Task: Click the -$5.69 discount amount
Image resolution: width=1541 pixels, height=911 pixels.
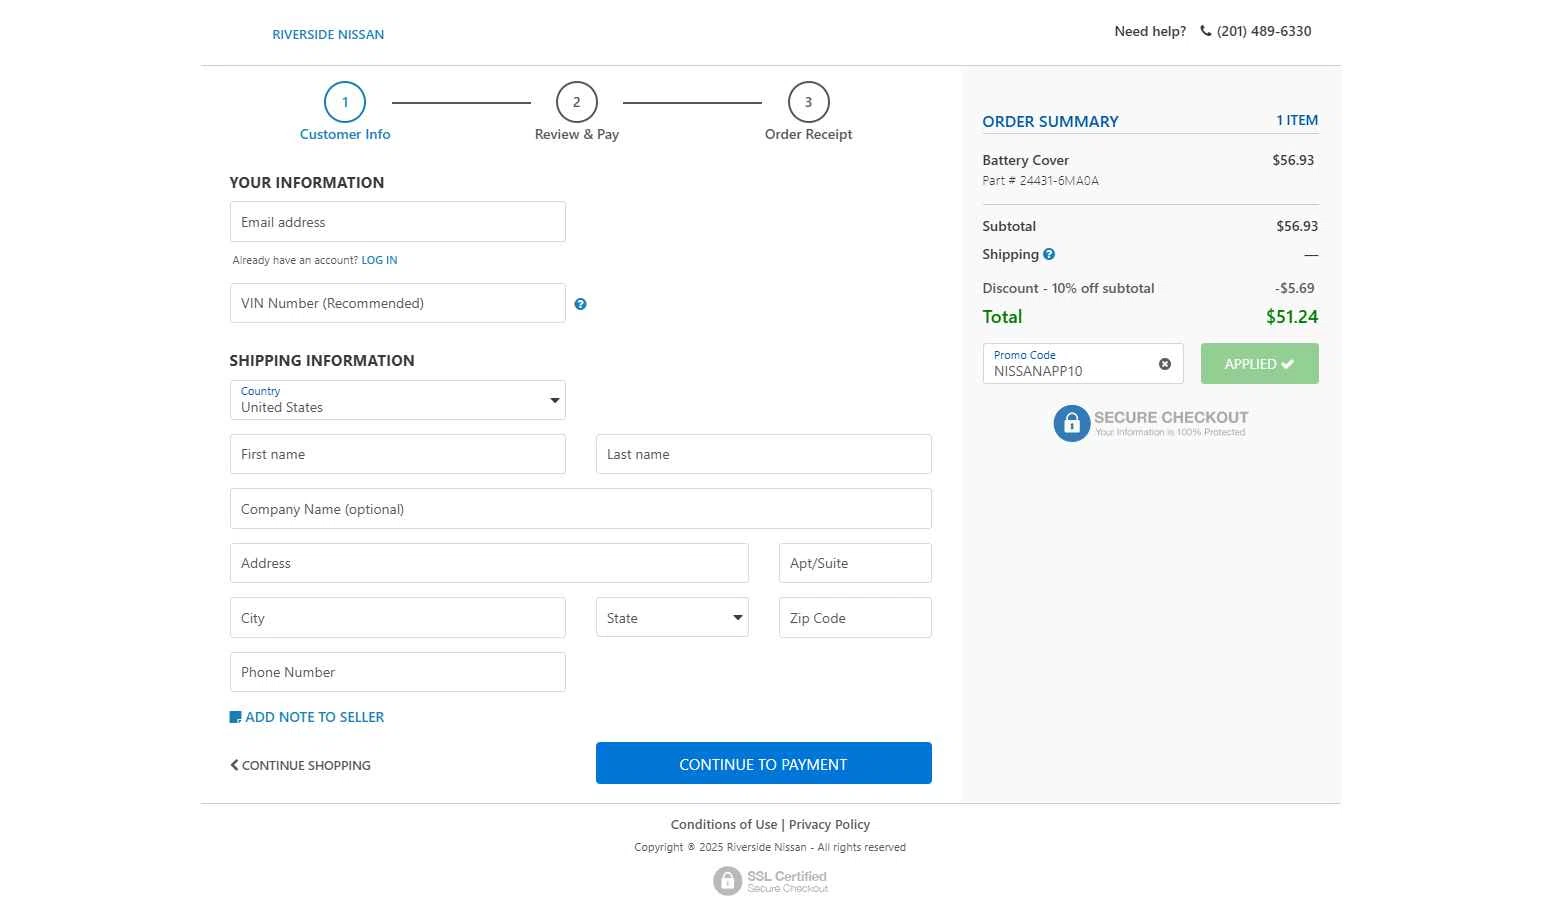Action: 1295,288
